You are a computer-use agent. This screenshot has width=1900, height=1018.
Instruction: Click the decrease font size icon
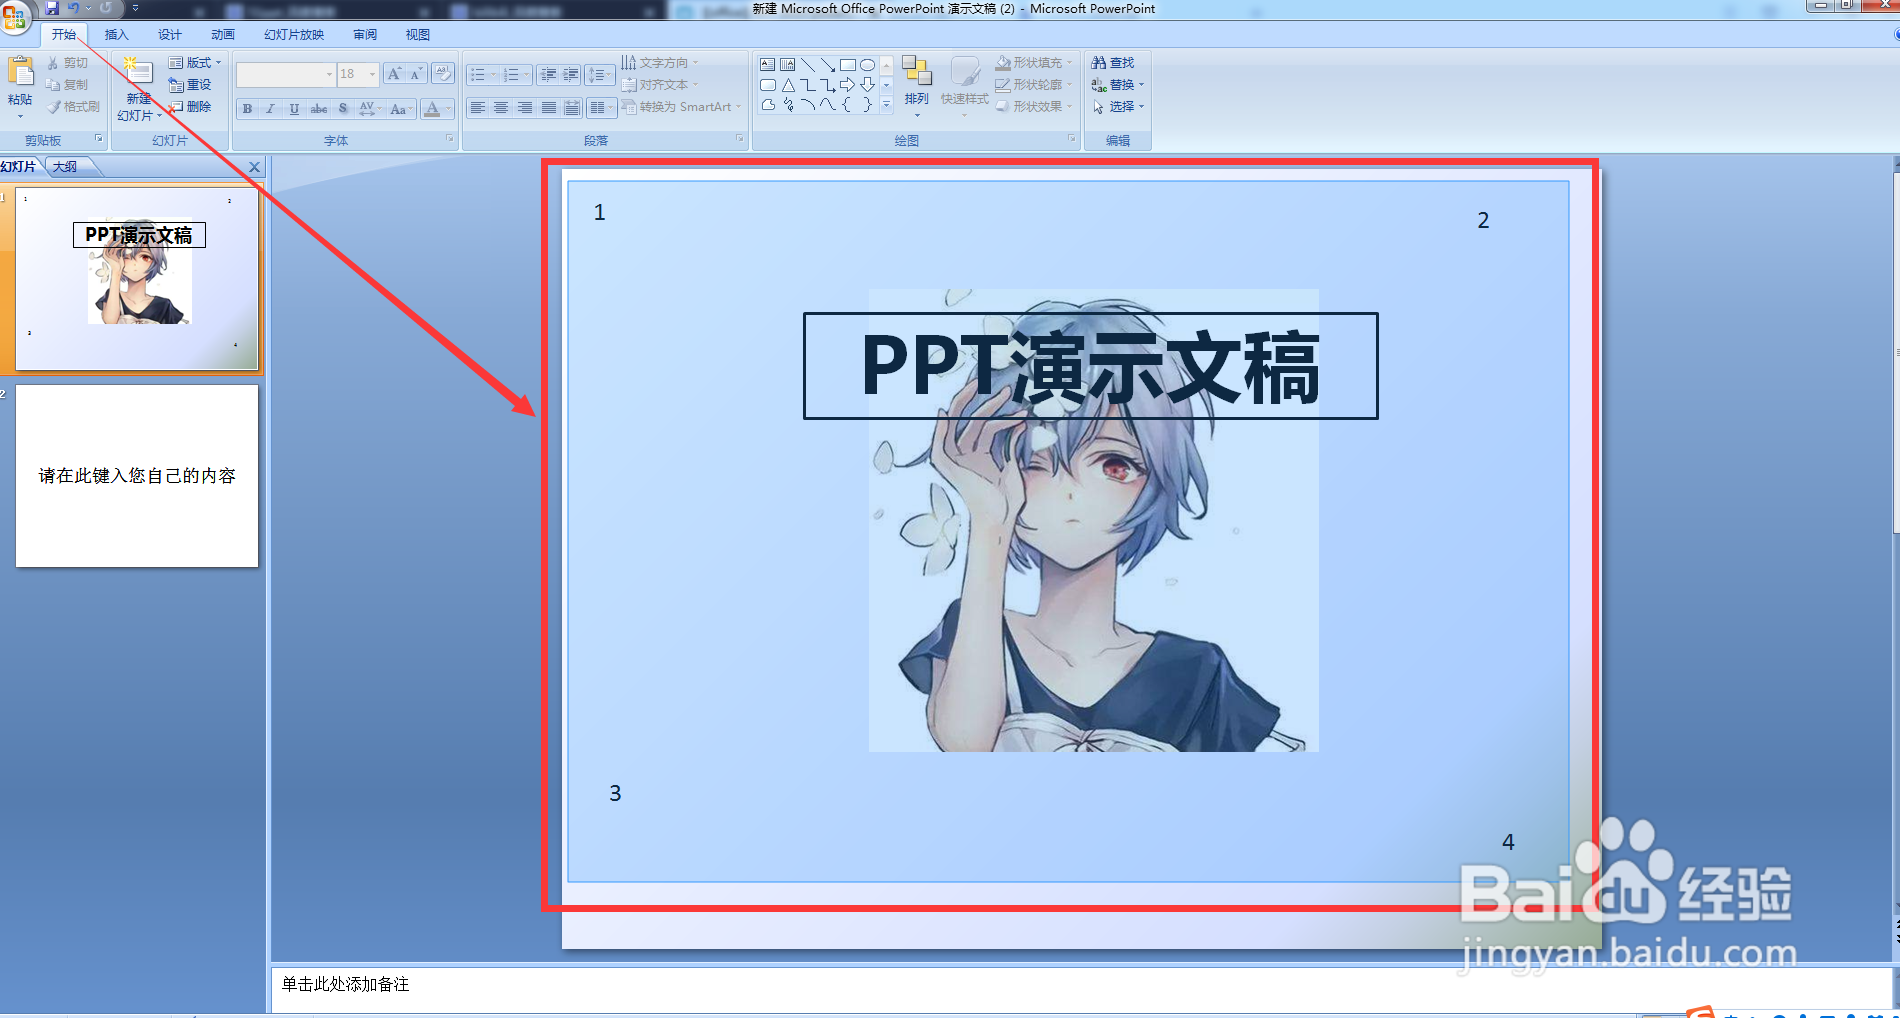pyautogui.click(x=416, y=74)
